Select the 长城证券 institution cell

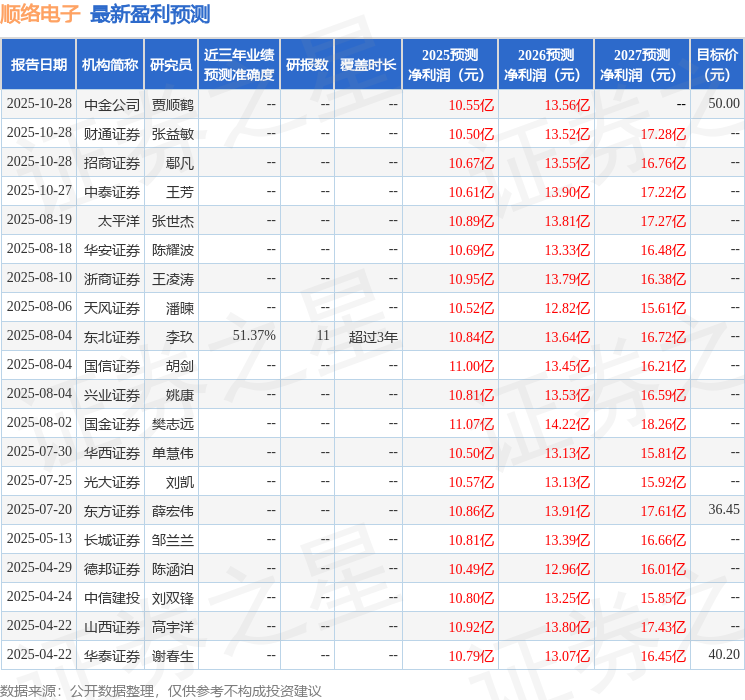pyautogui.click(x=112, y=540)
